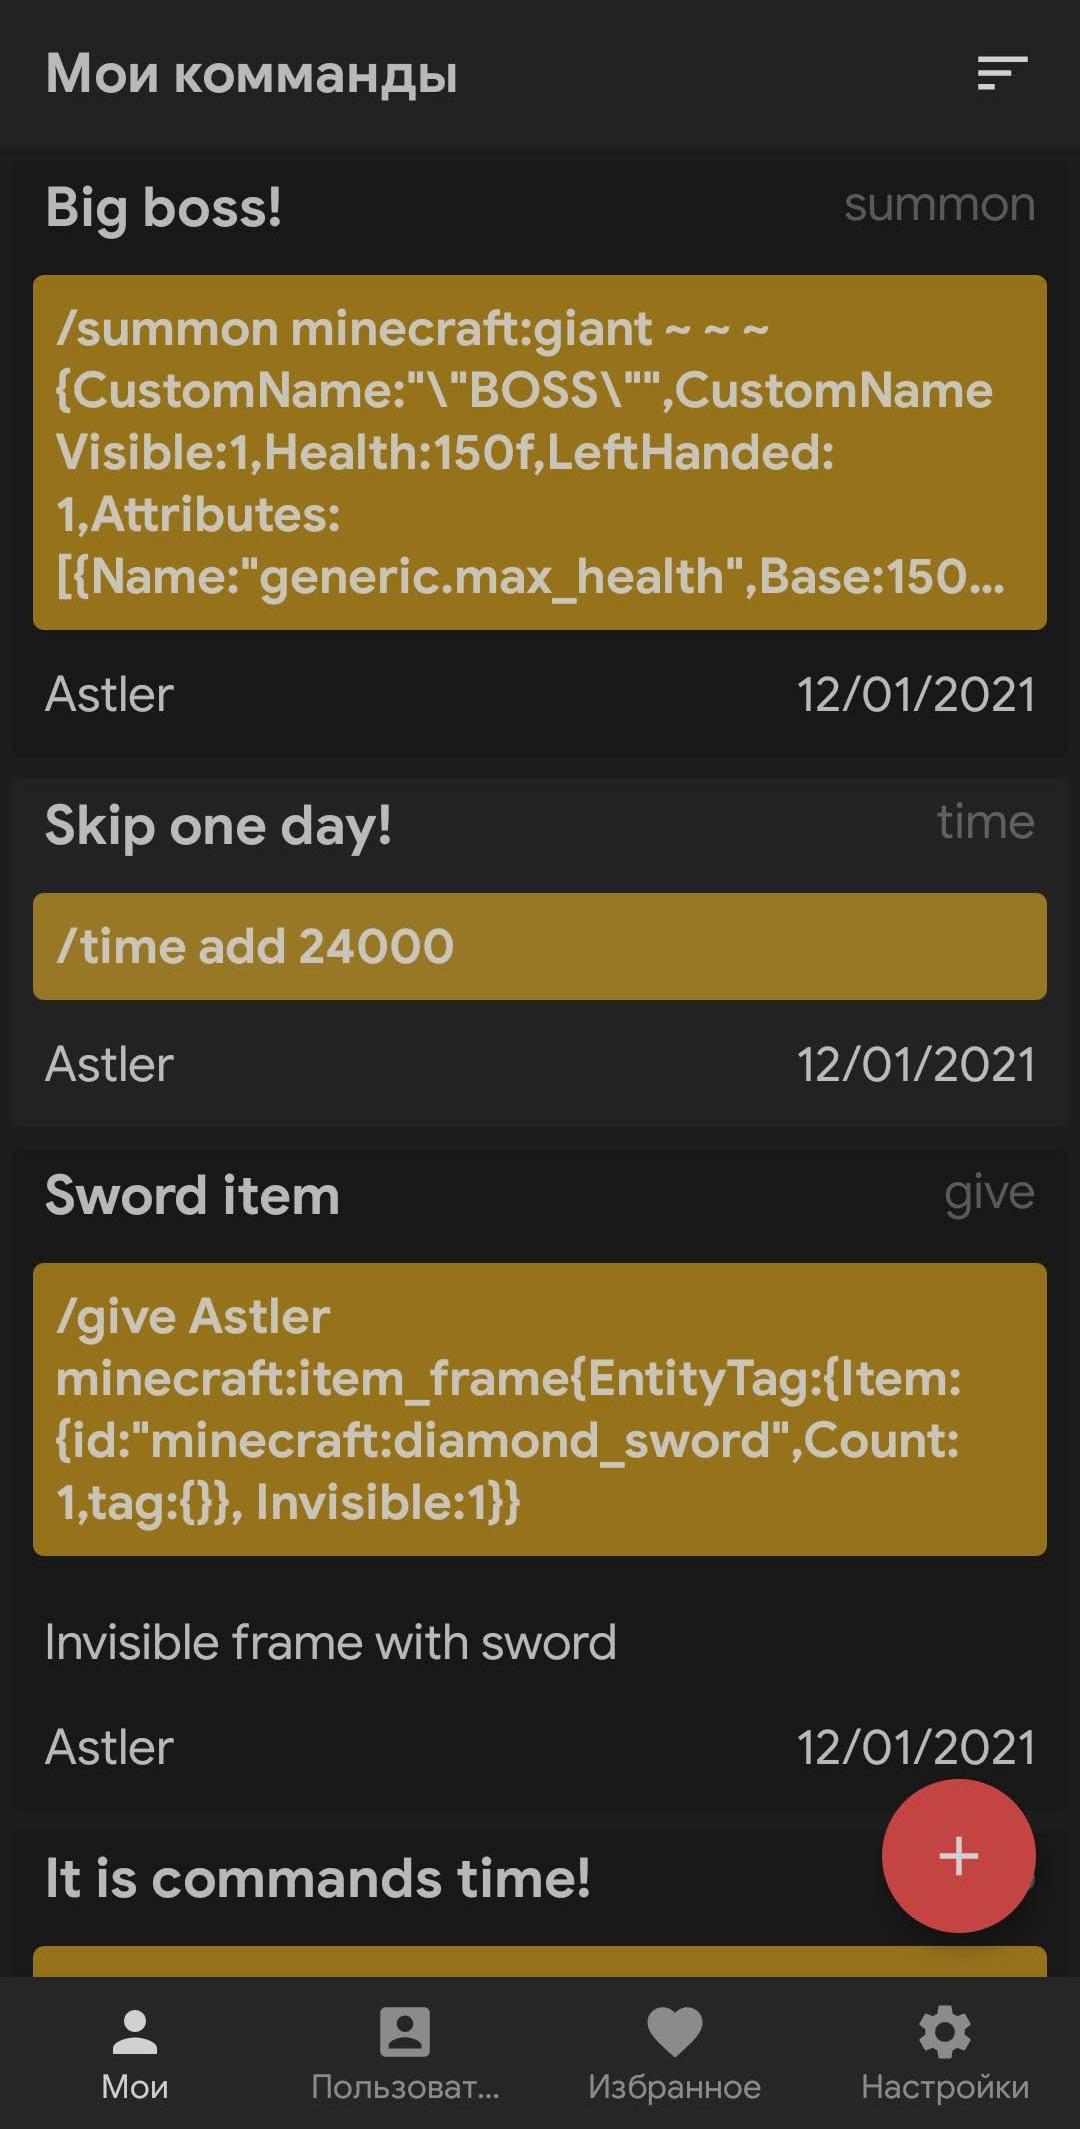Select the Мои person icon
This screenshot has width=1080, height=2129.
(135, 2032)
